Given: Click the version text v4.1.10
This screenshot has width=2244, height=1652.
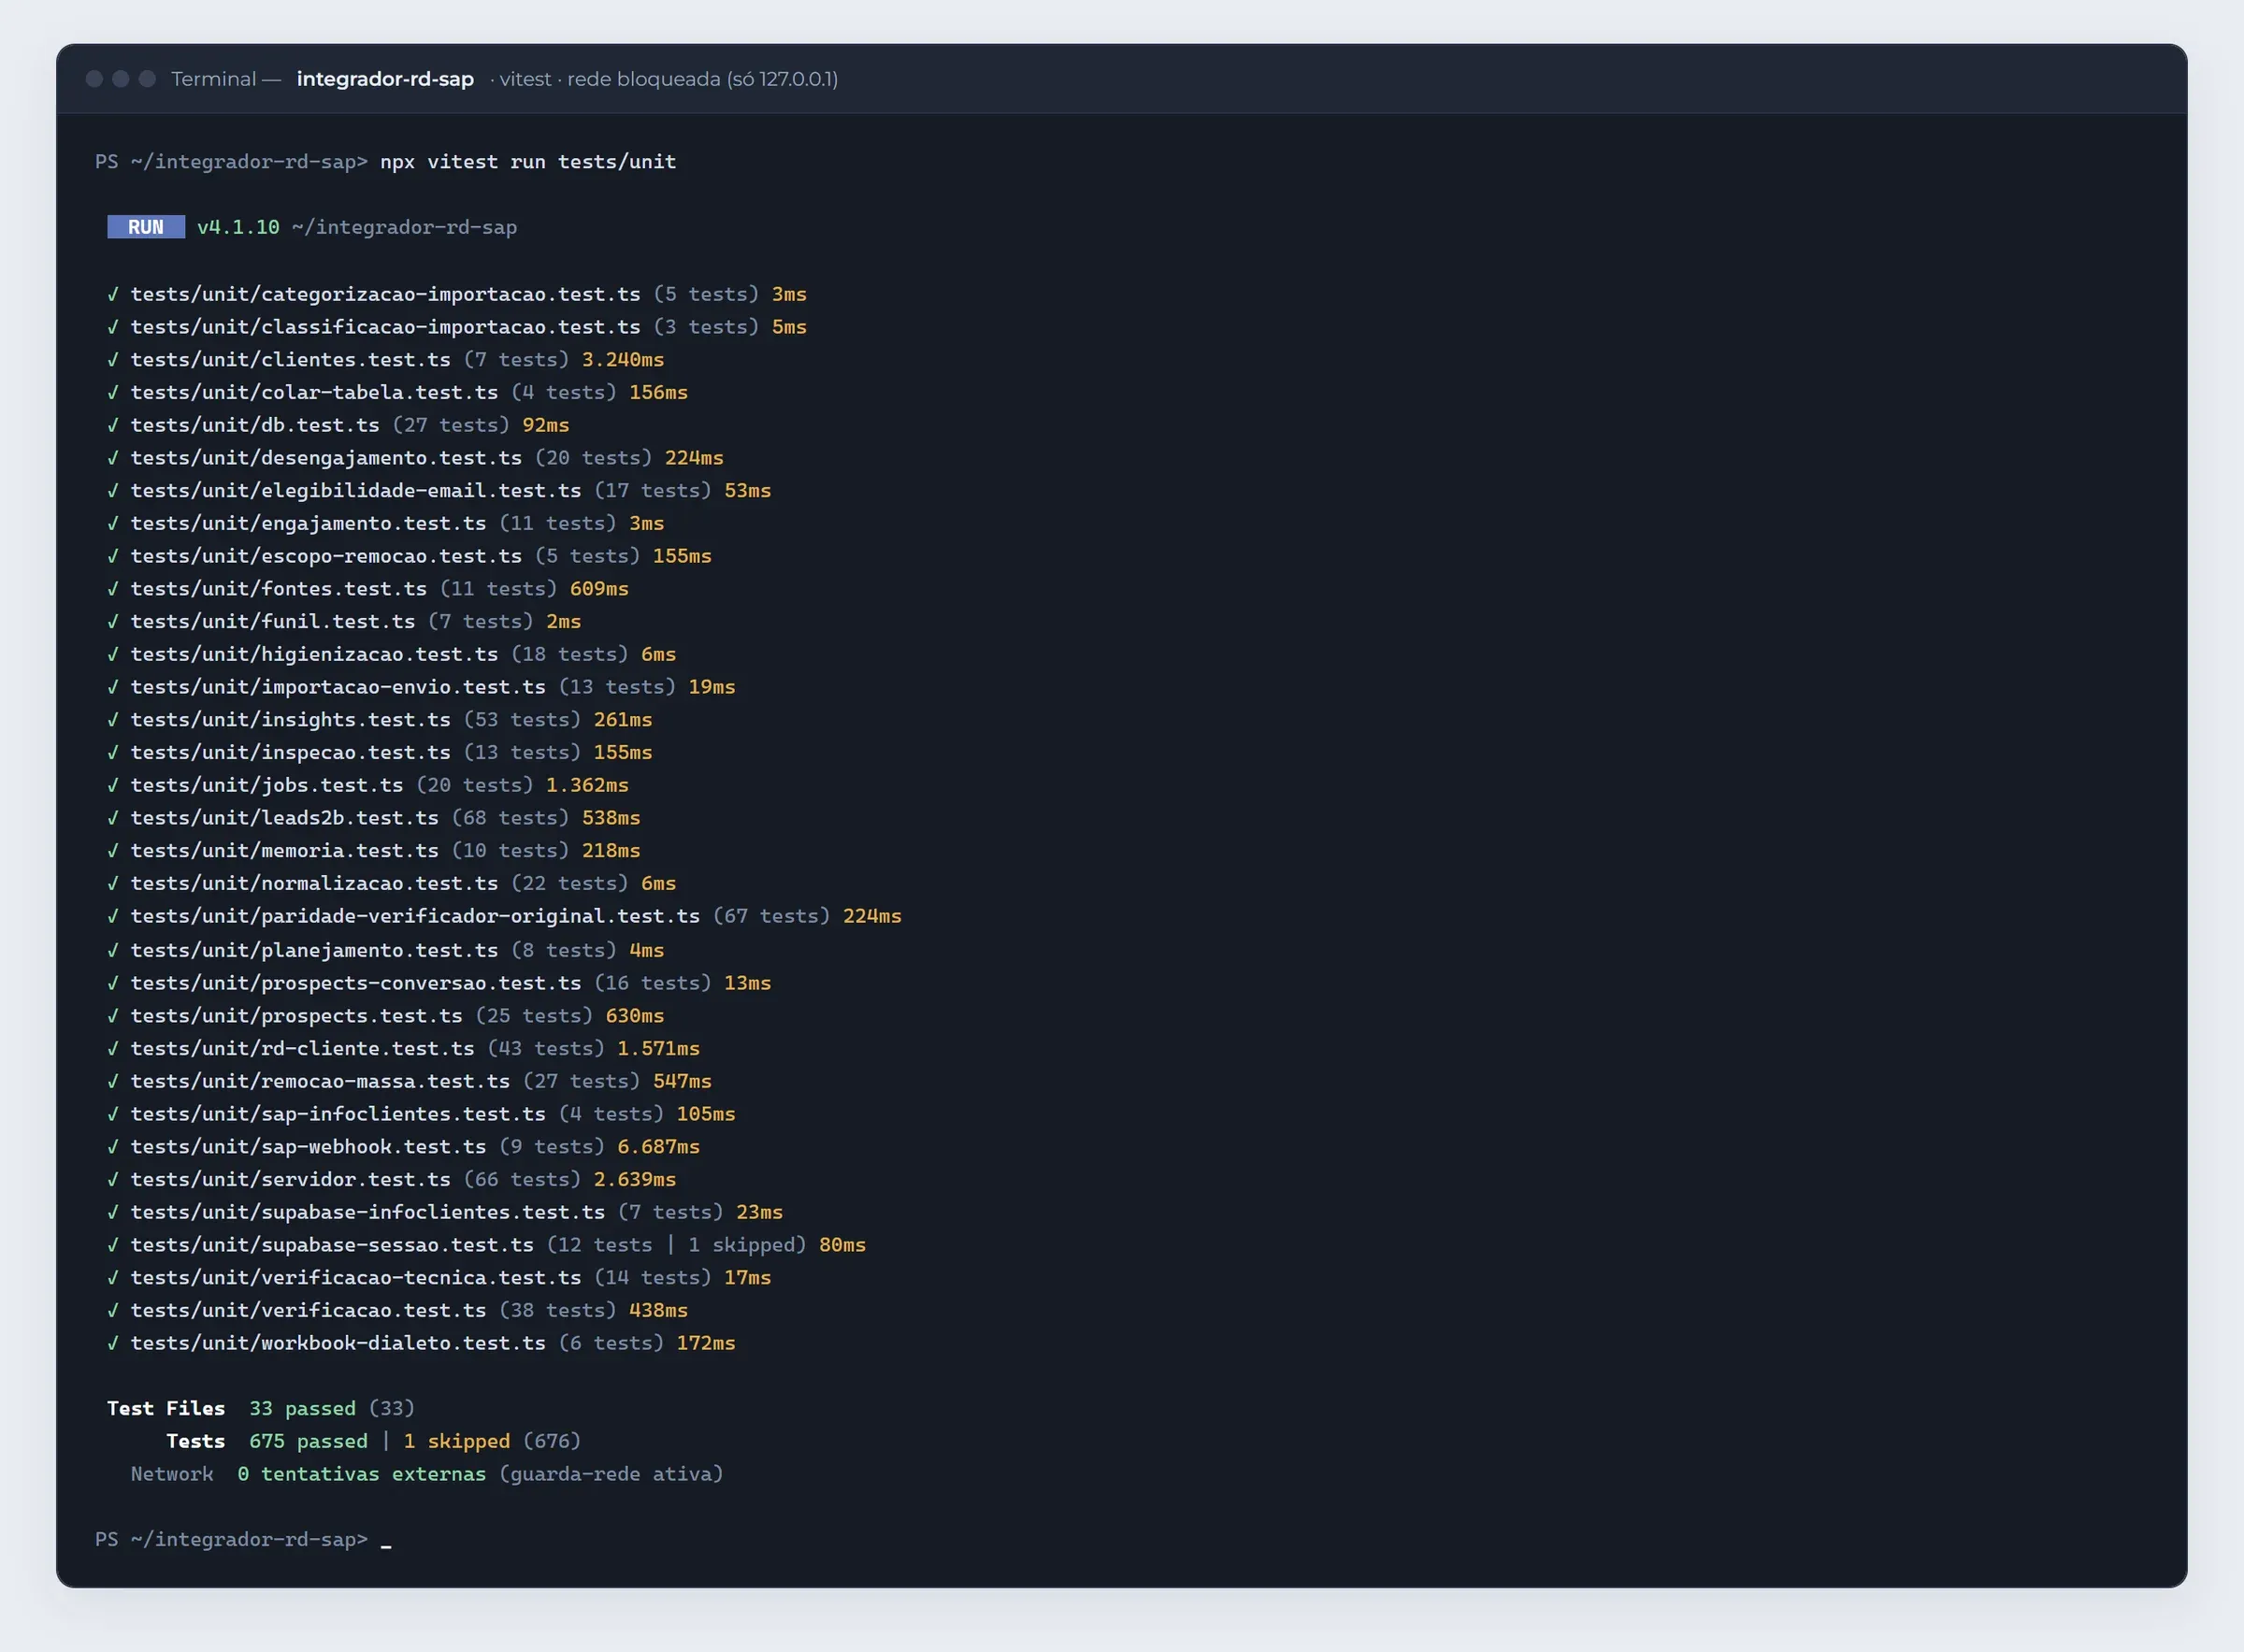Looking at the screenshot, I should coord(238,227).
